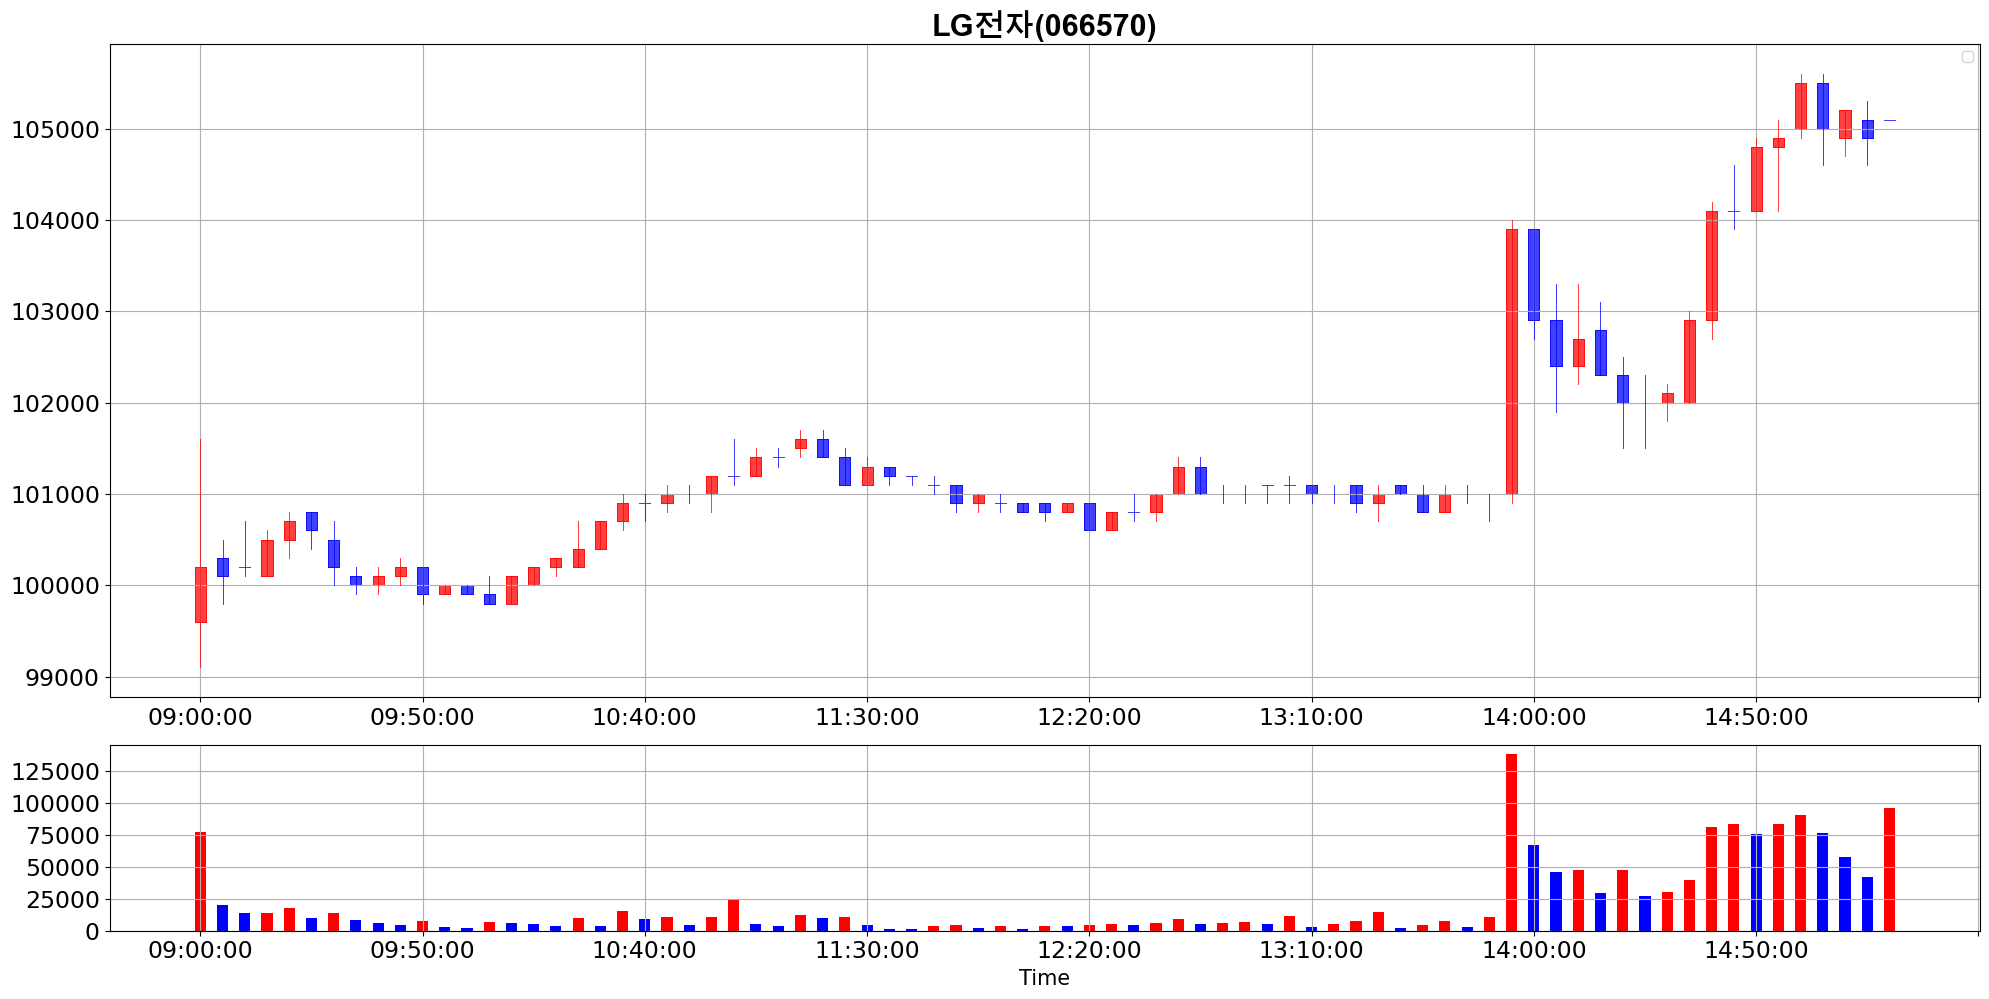Pick 09:50:00 tick label under price chart
Screen dimensions: 1989x999
[x=422, y=718]
